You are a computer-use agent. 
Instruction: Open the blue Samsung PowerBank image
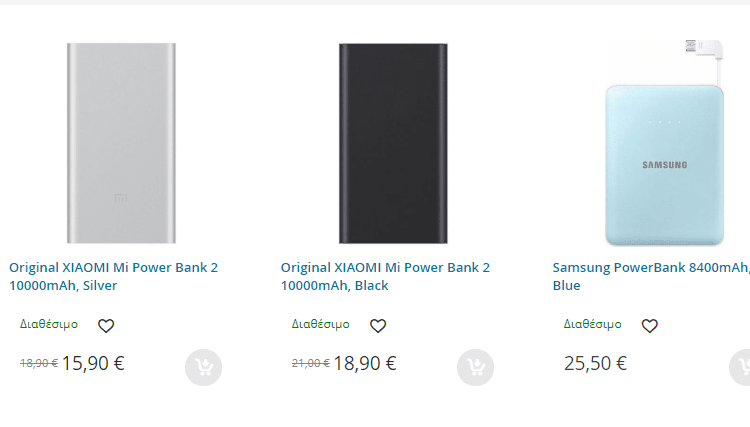pyautogui.click(x=664, y=142)
